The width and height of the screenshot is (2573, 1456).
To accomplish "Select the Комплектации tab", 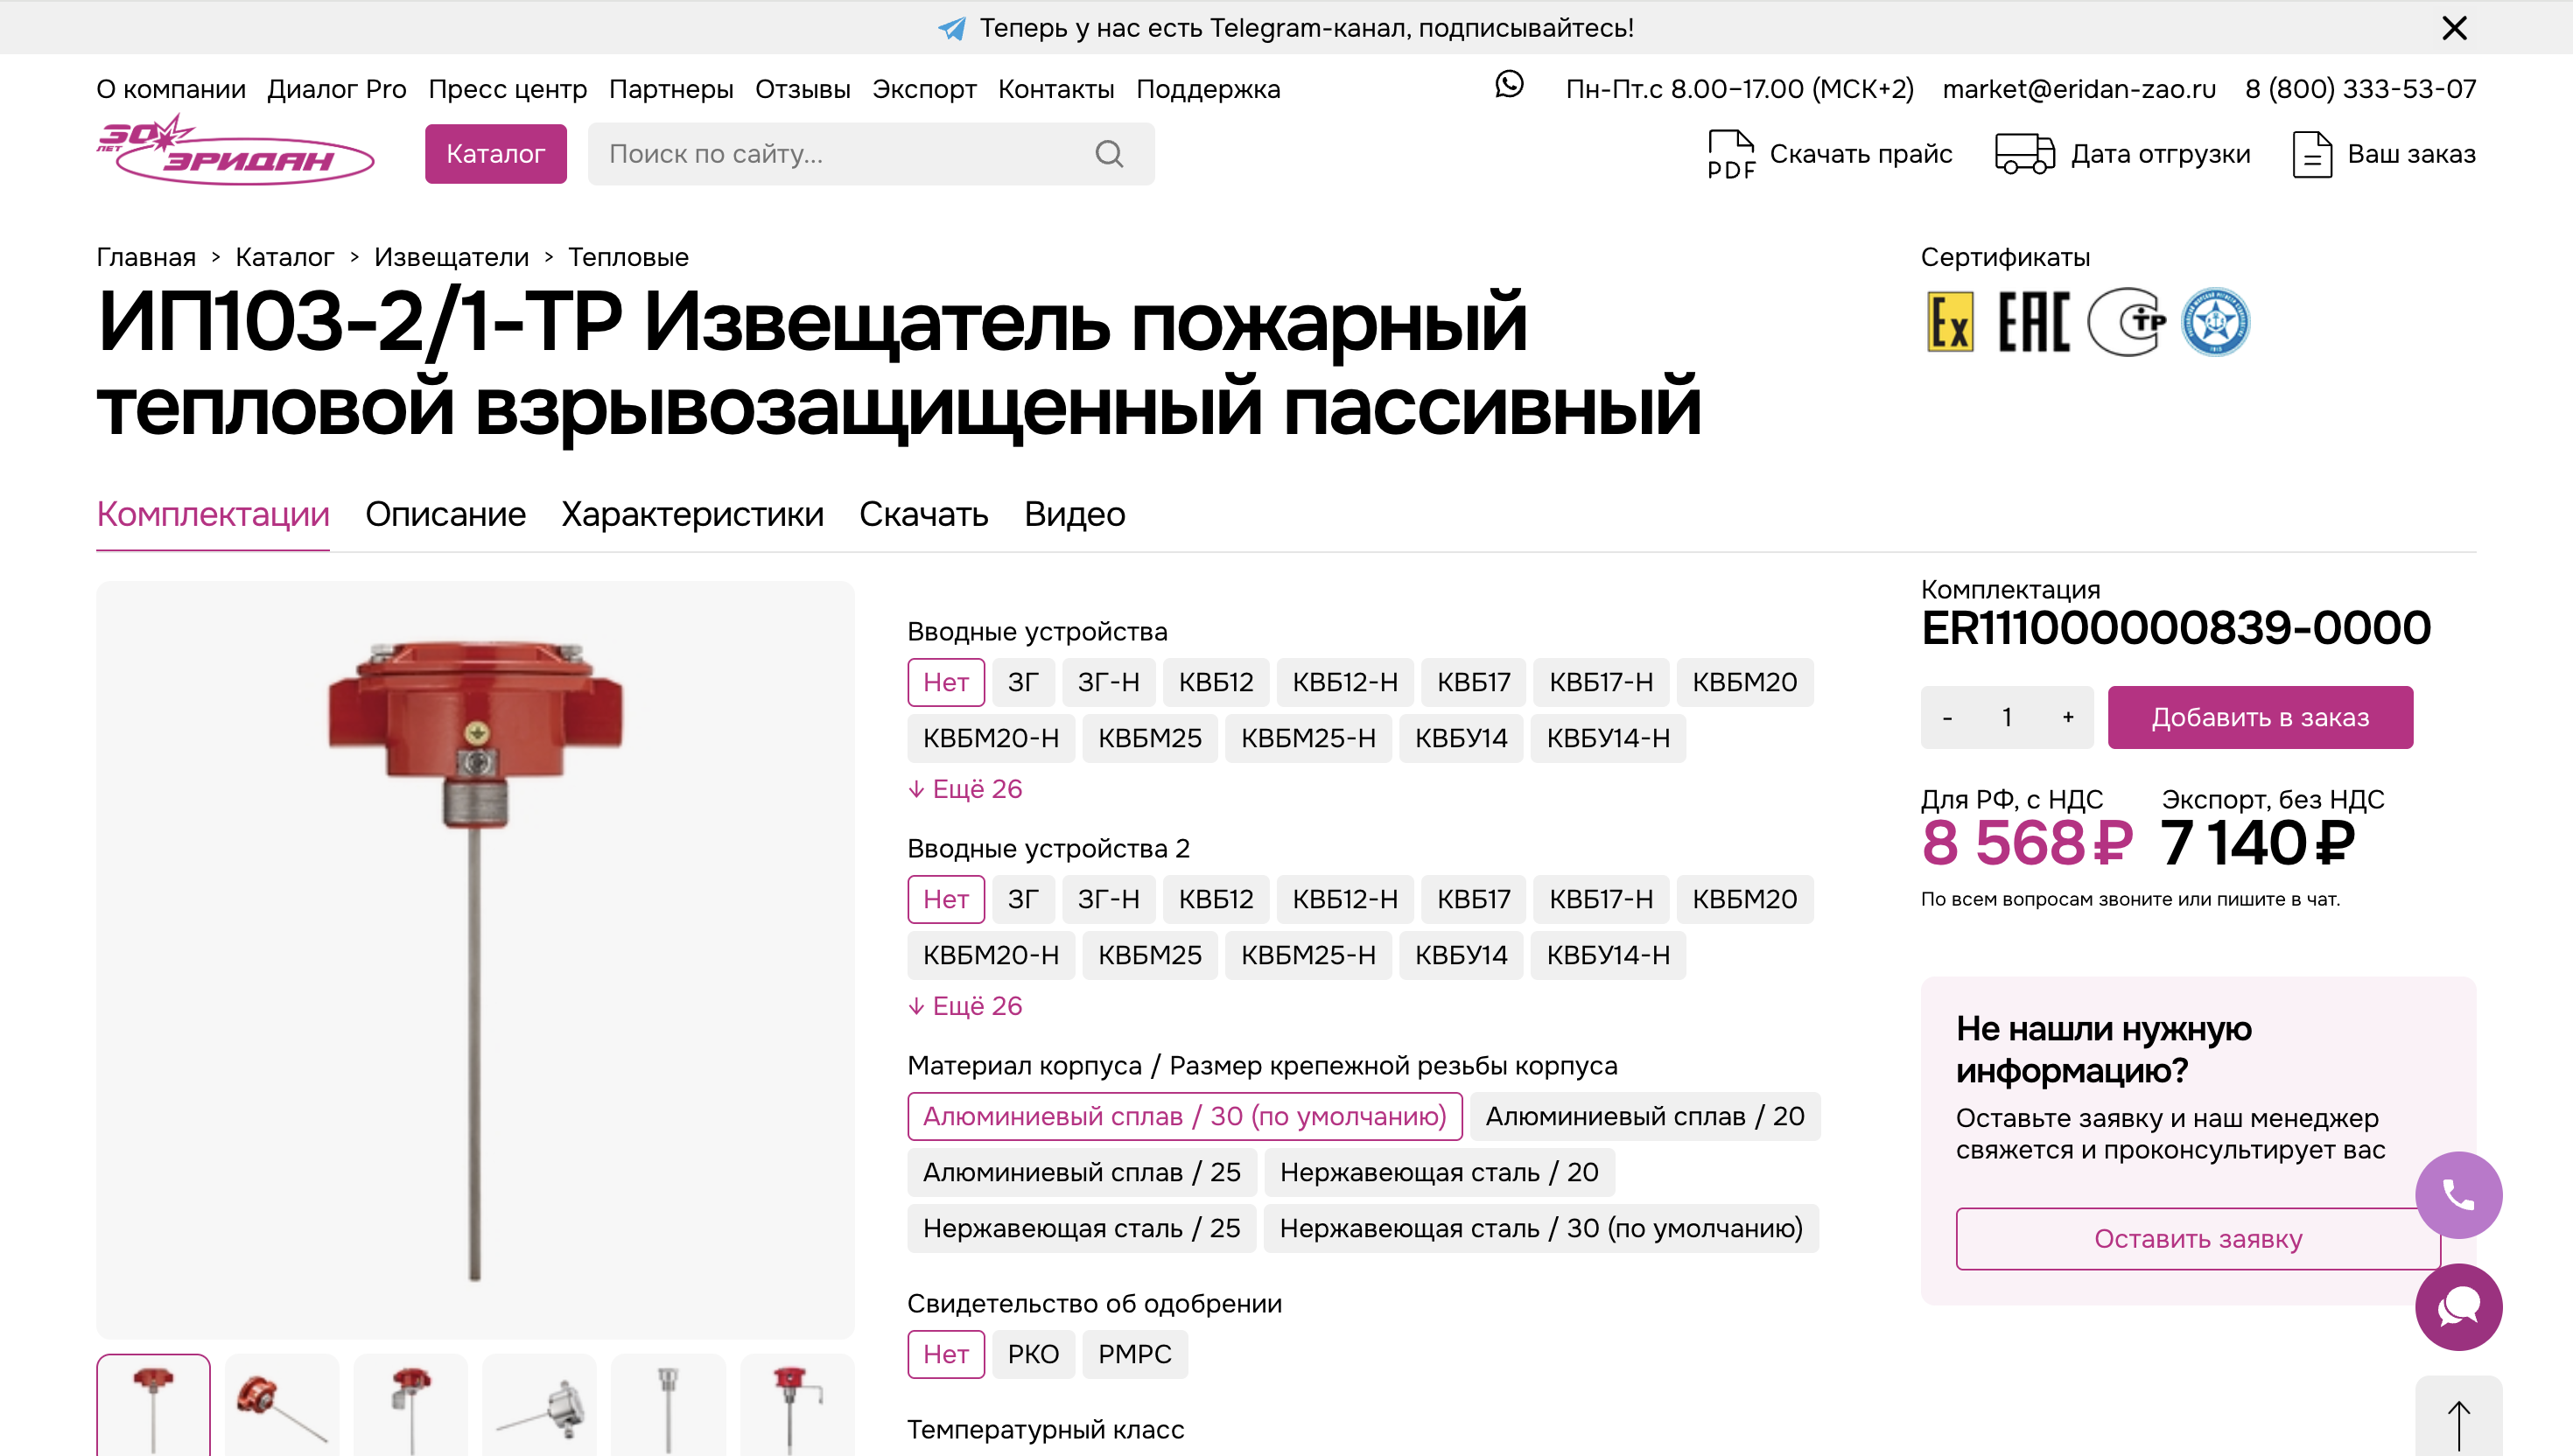I will (x=213, y=514).
